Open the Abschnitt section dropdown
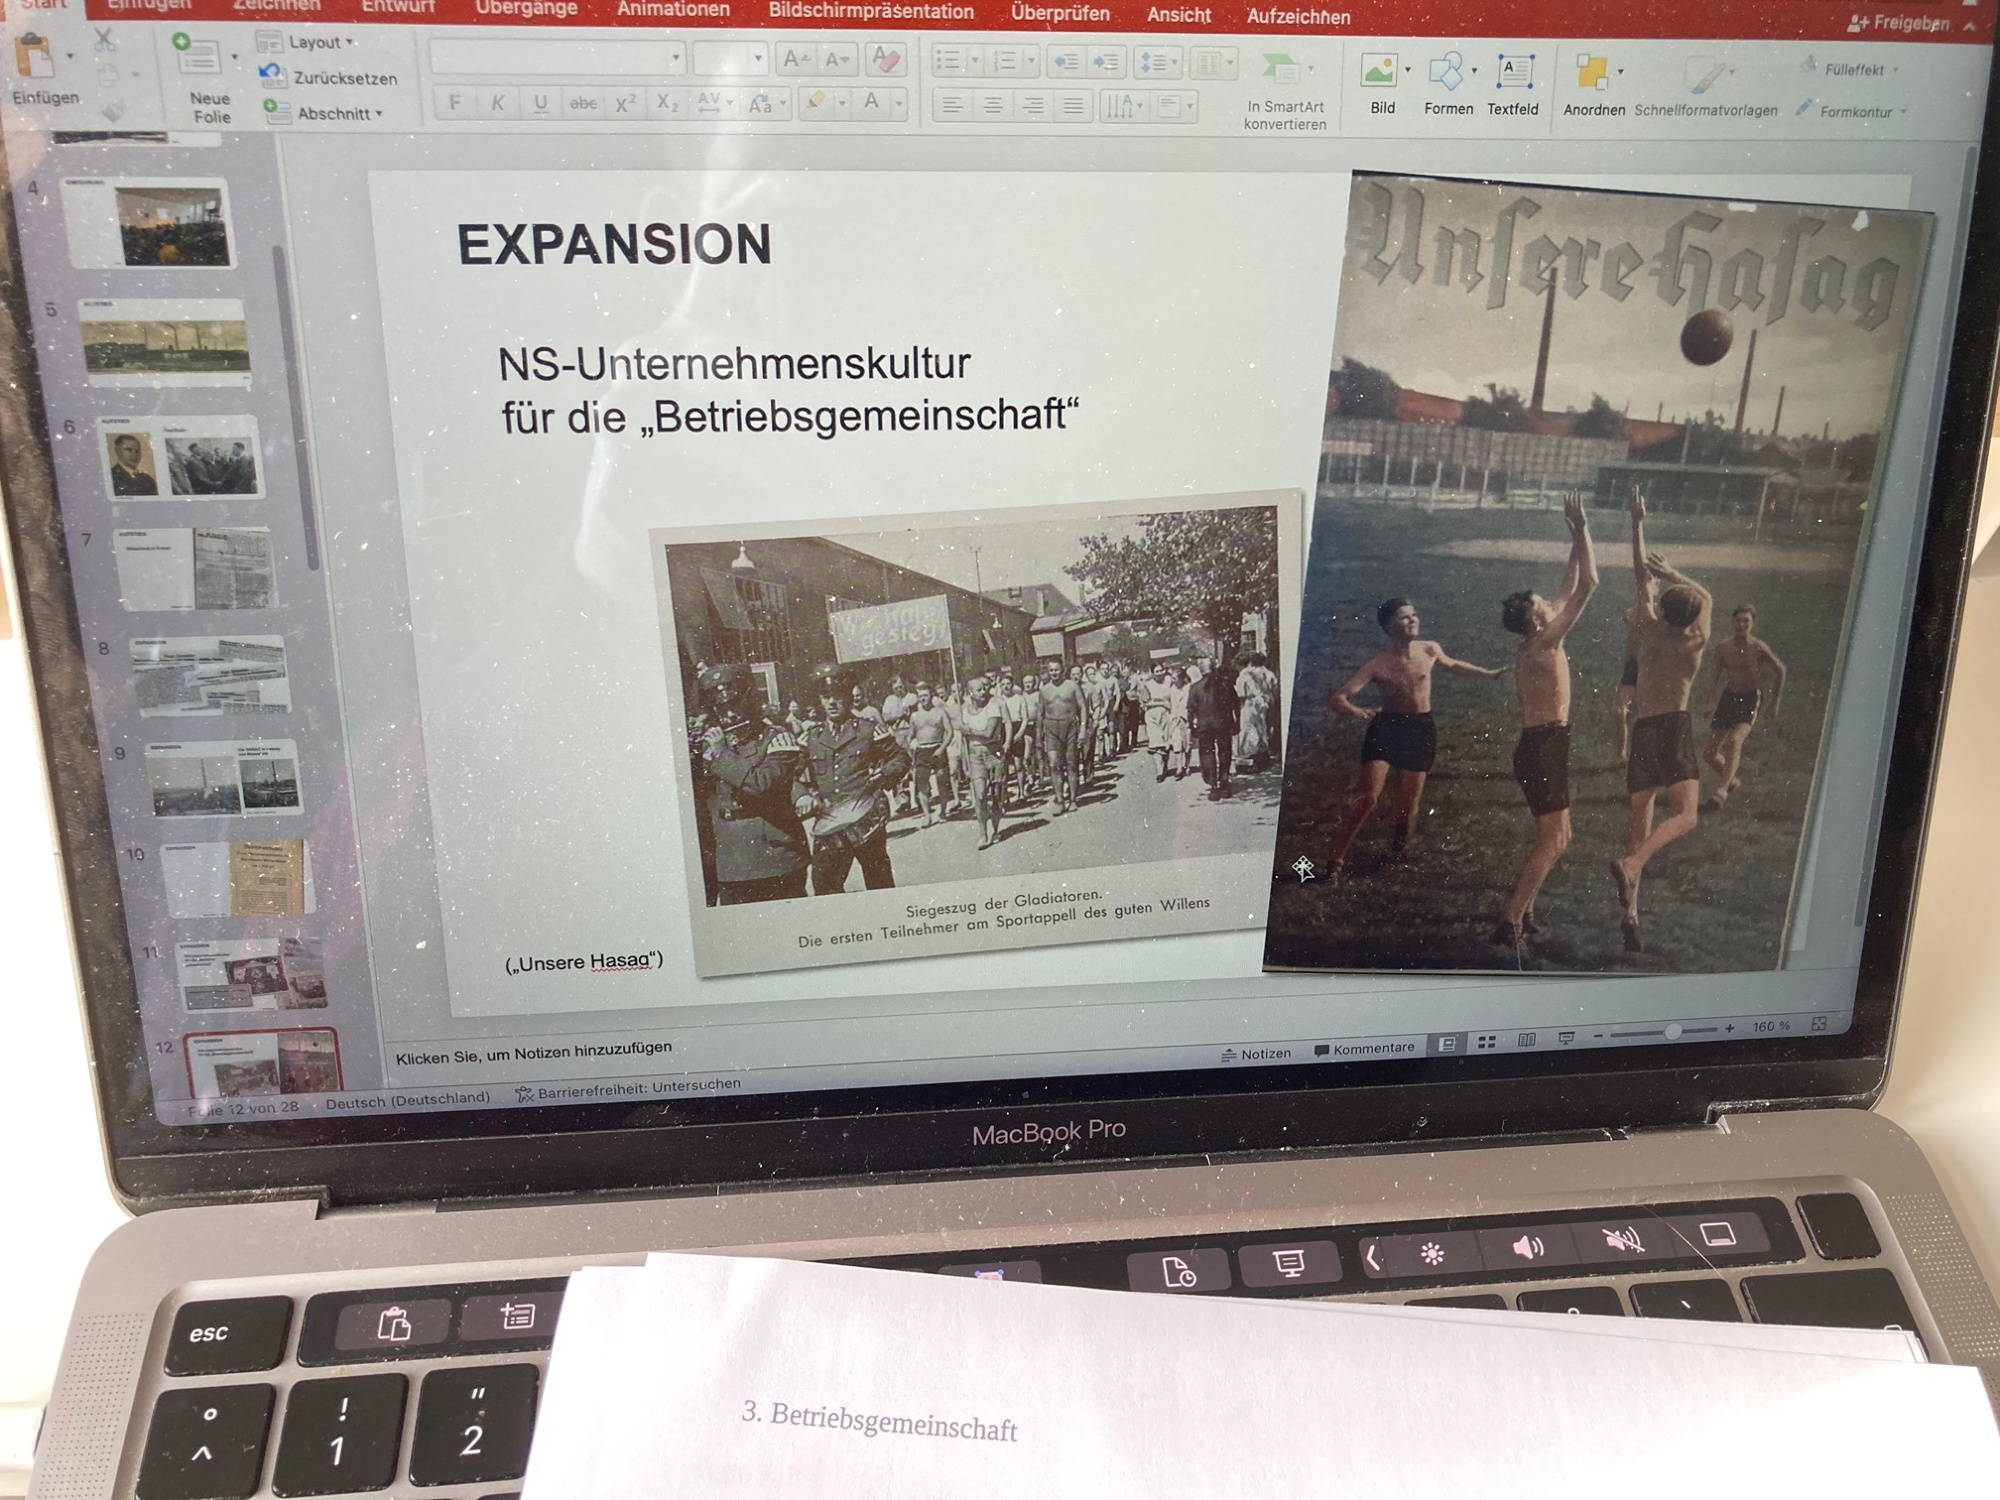The width and height of the screenshot is (2000, 1500). click(x=336, y=114)
